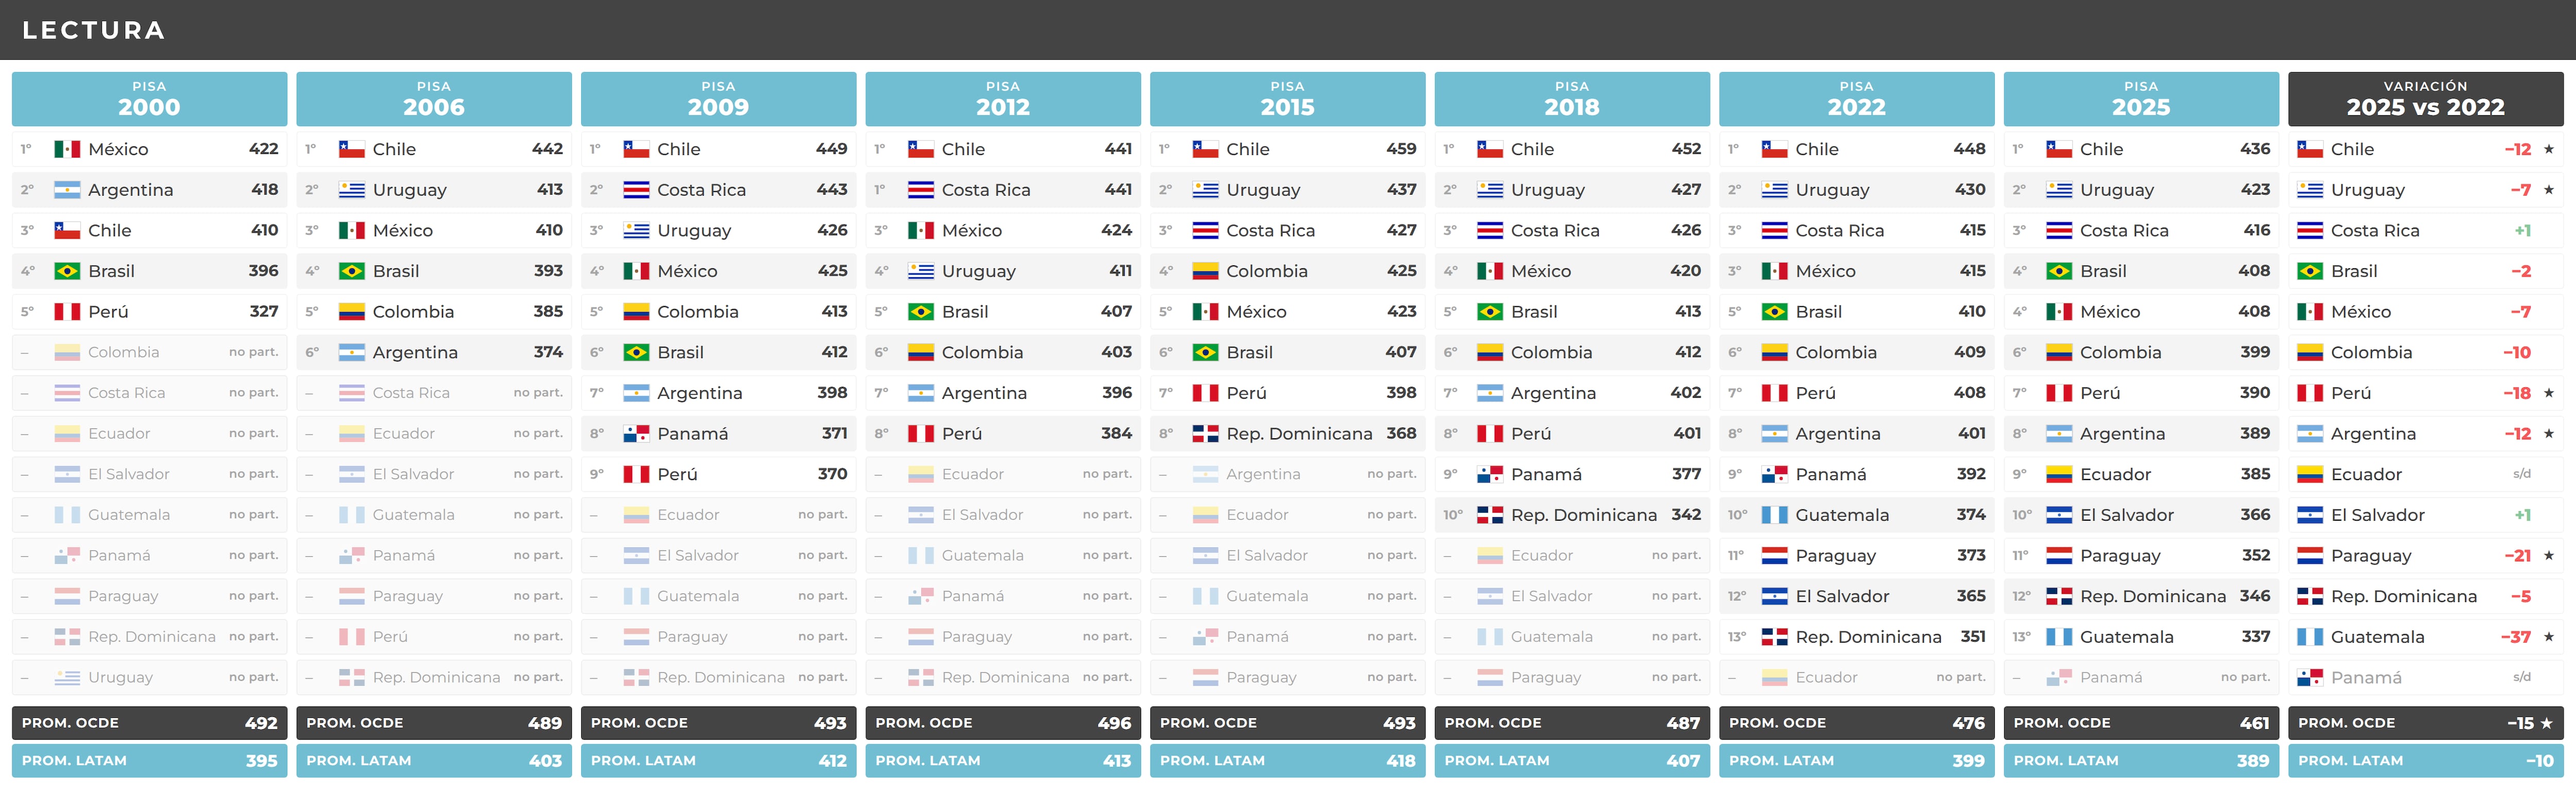Click the Colombia flag in PISA 2006 ranked fifth

pos(352,312)
